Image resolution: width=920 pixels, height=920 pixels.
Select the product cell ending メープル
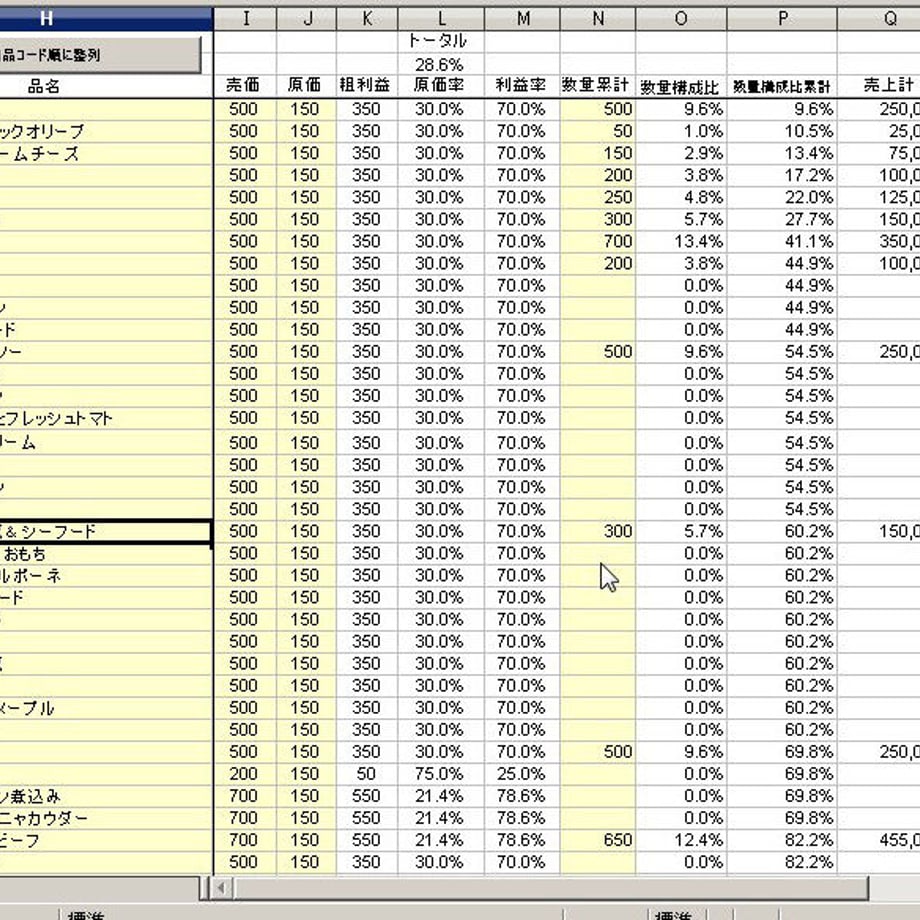pyautogui.click(x=106, y=708)
